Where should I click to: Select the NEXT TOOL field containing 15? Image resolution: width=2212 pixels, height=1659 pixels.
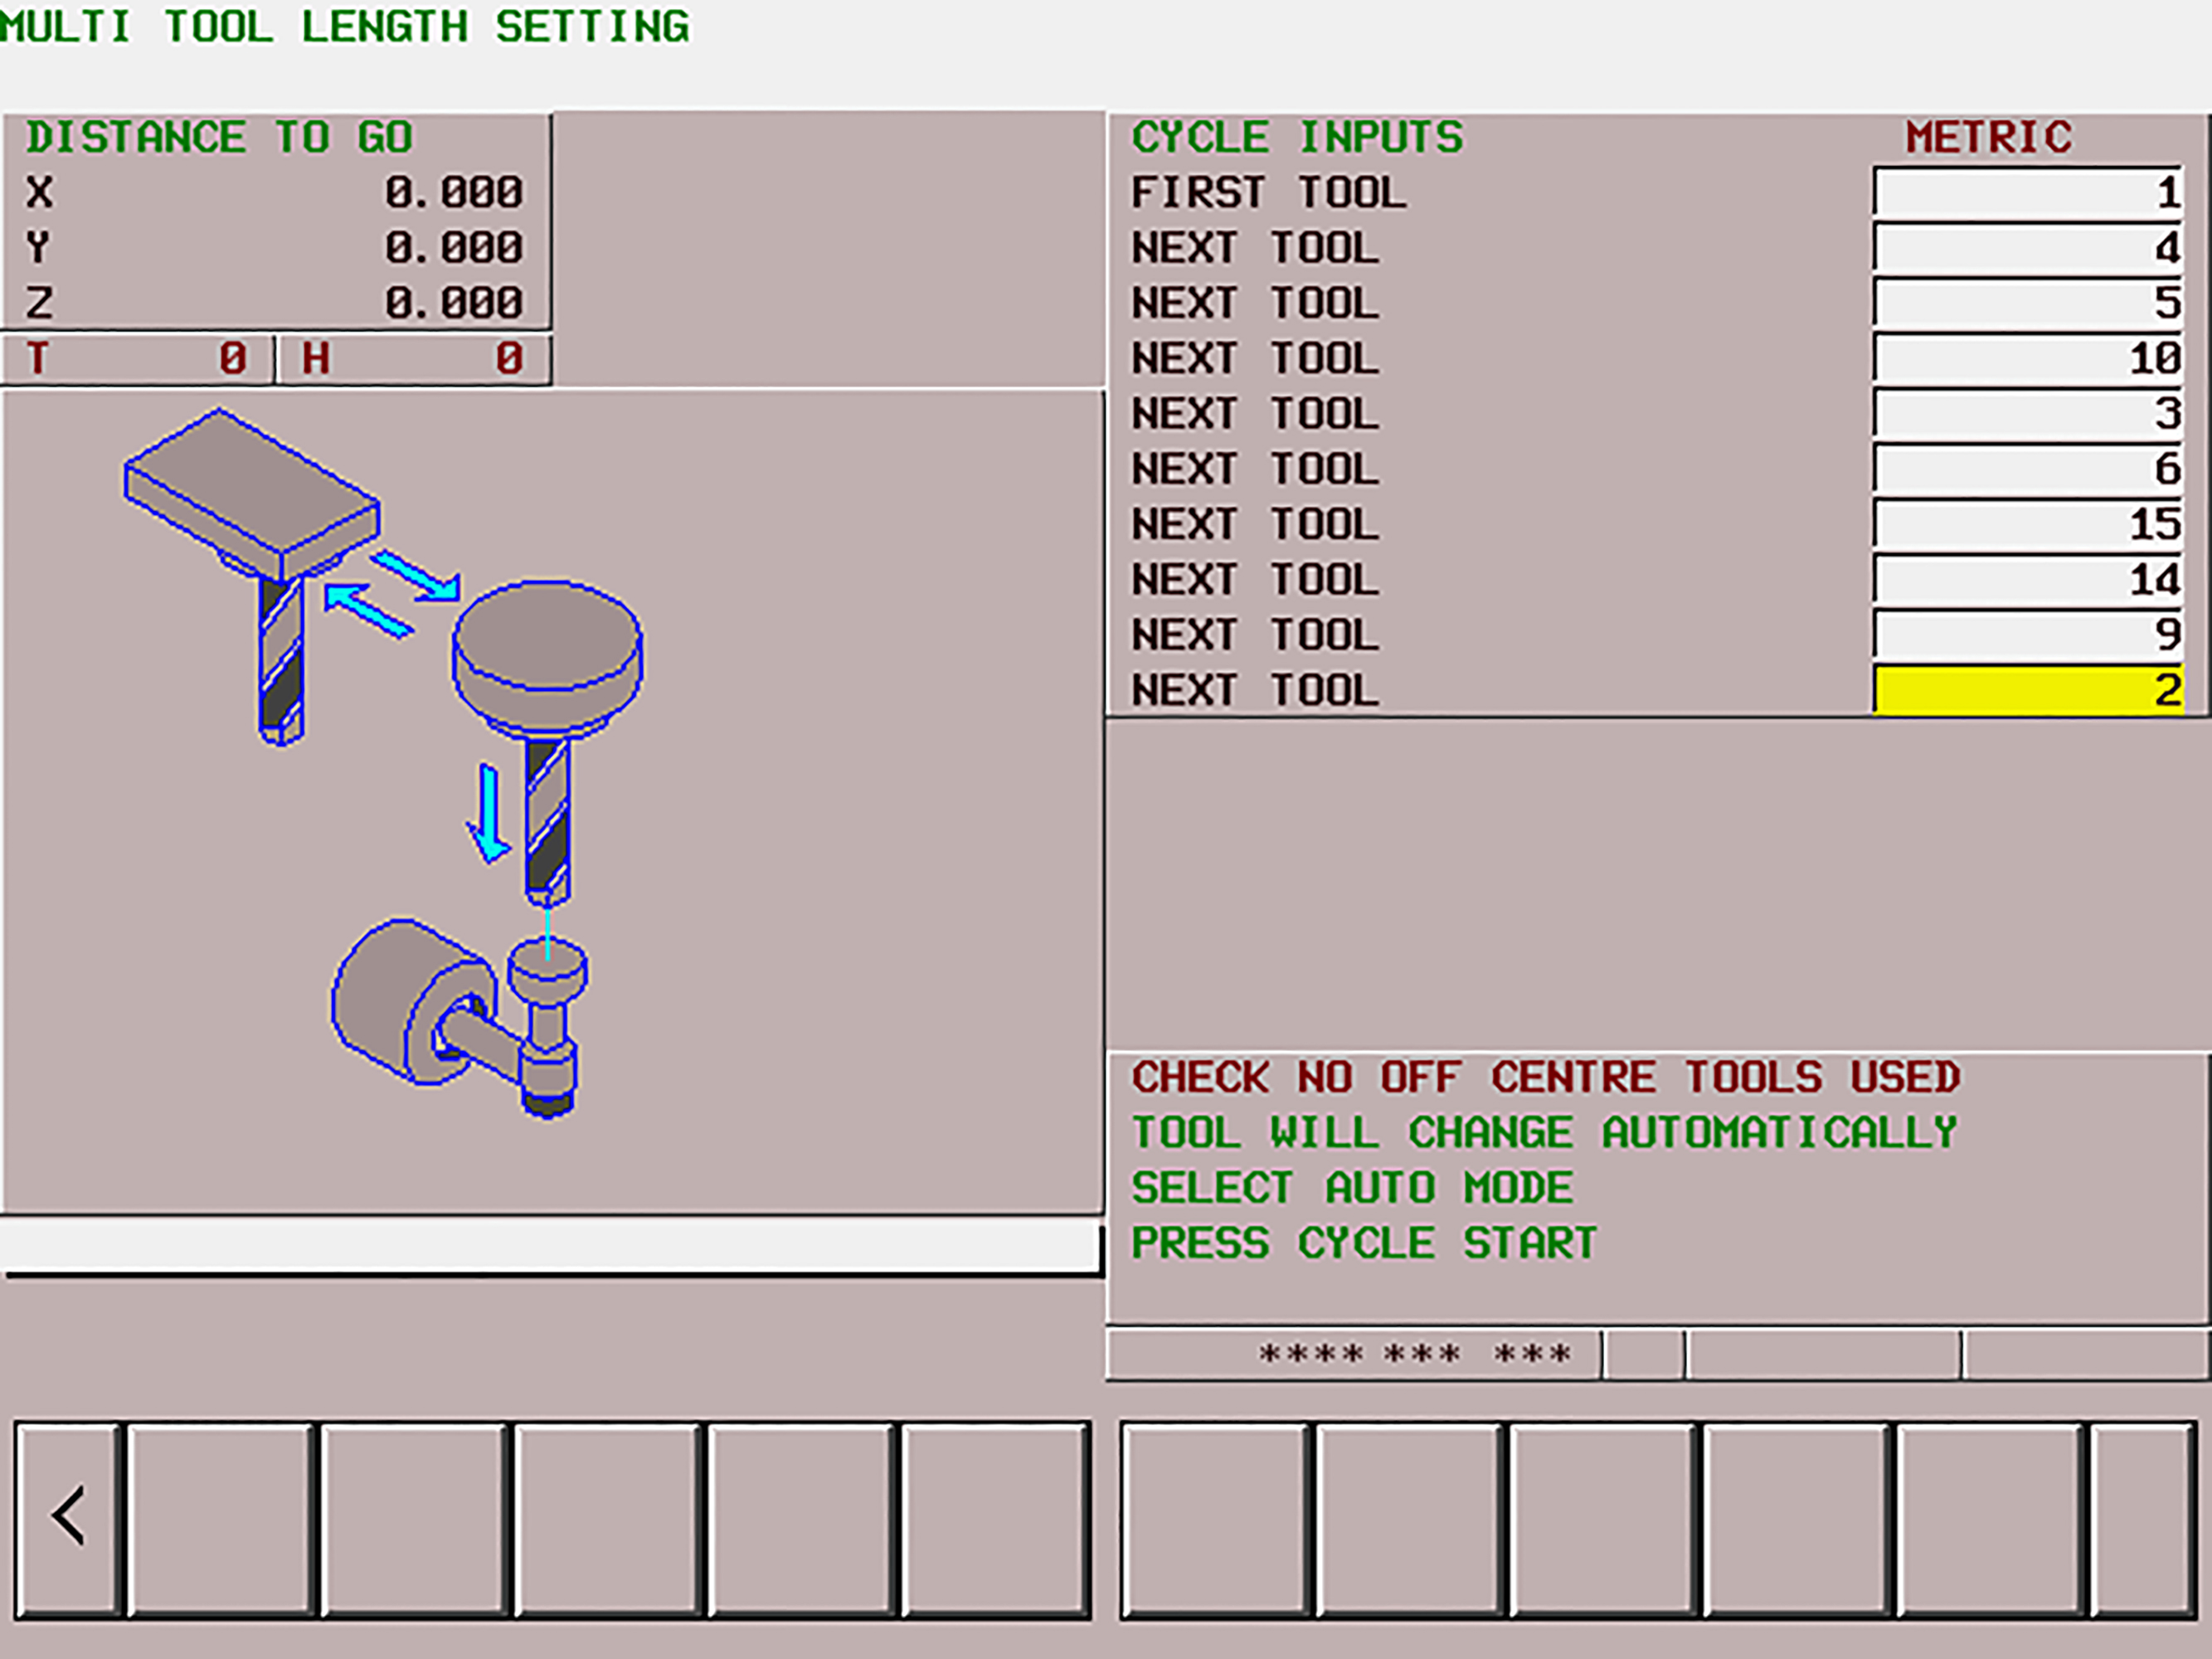[2026, 524]
